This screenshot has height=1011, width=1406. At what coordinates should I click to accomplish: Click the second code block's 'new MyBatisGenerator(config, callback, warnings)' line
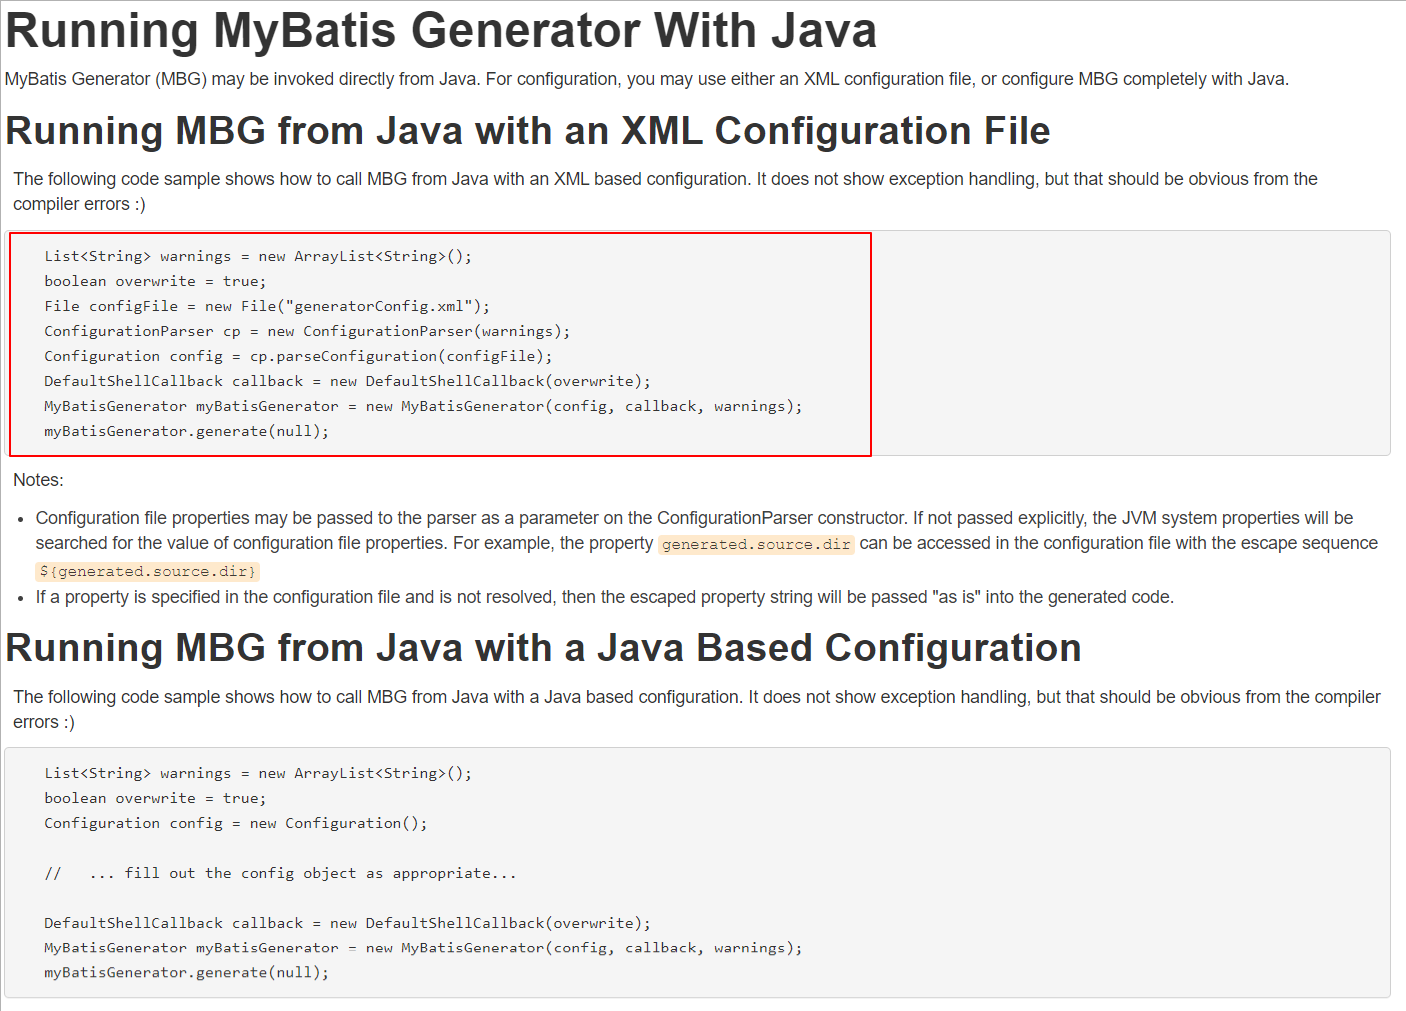coord(423,947)
